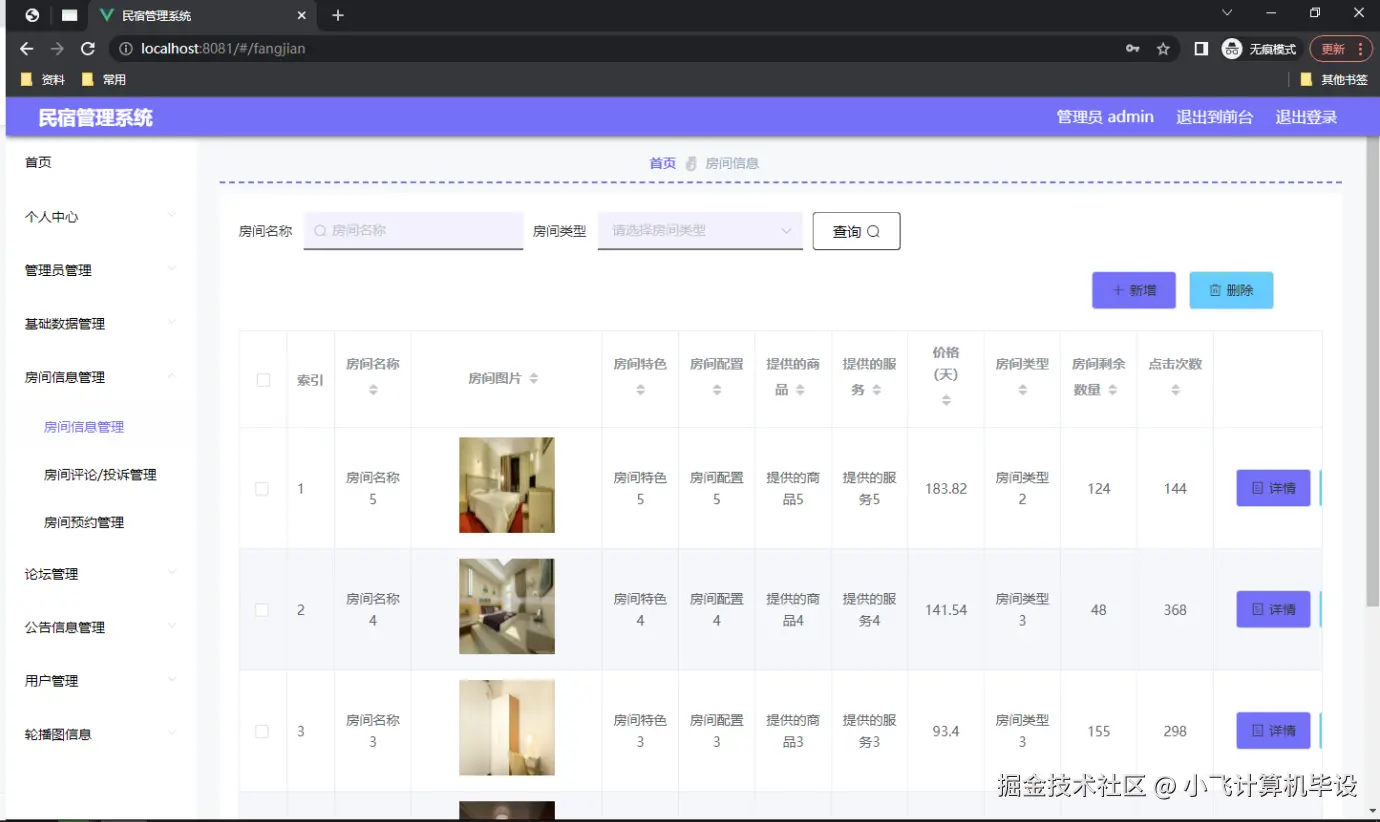Focus the 房间名称 search input field

(413, 230)
